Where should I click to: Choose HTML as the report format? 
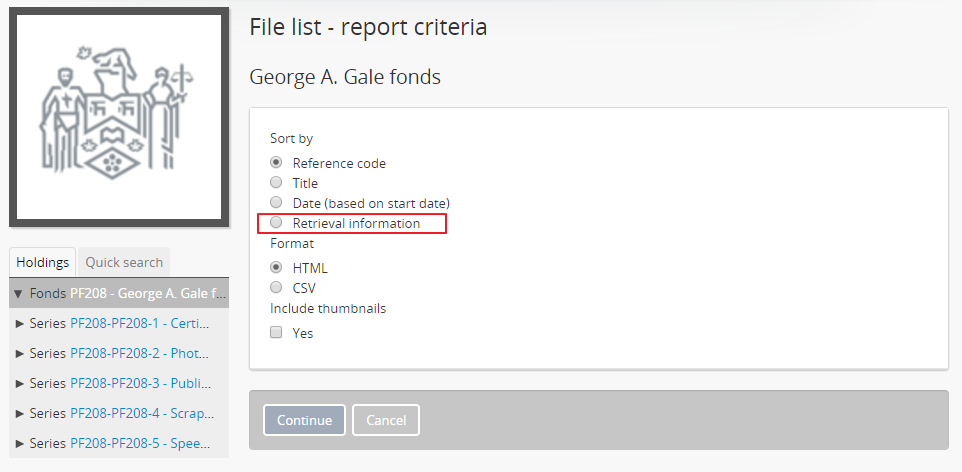(276, 268)
